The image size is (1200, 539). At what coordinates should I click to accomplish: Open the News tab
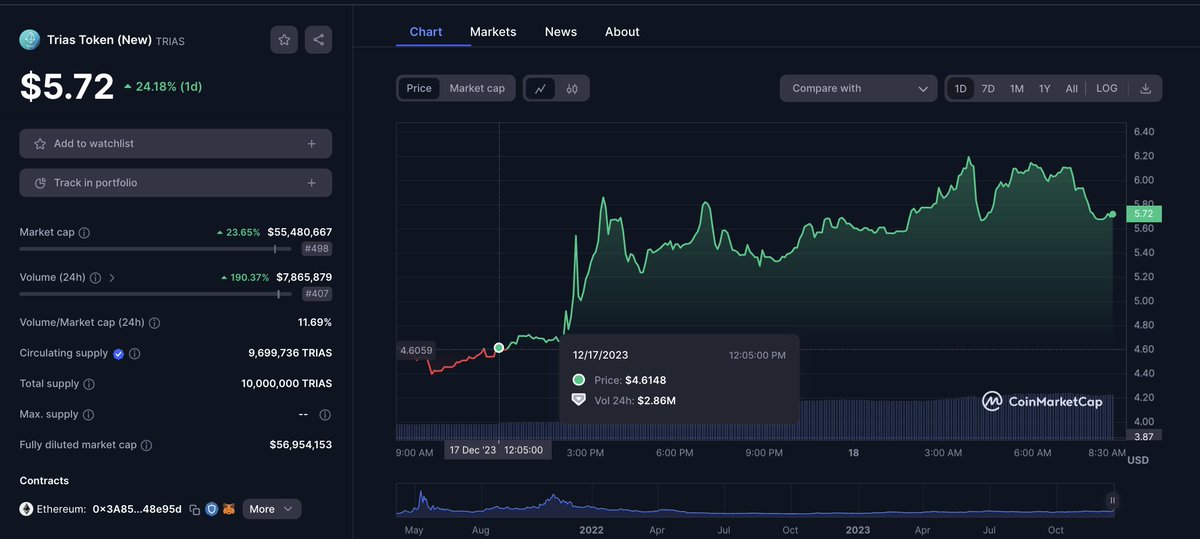561,32
